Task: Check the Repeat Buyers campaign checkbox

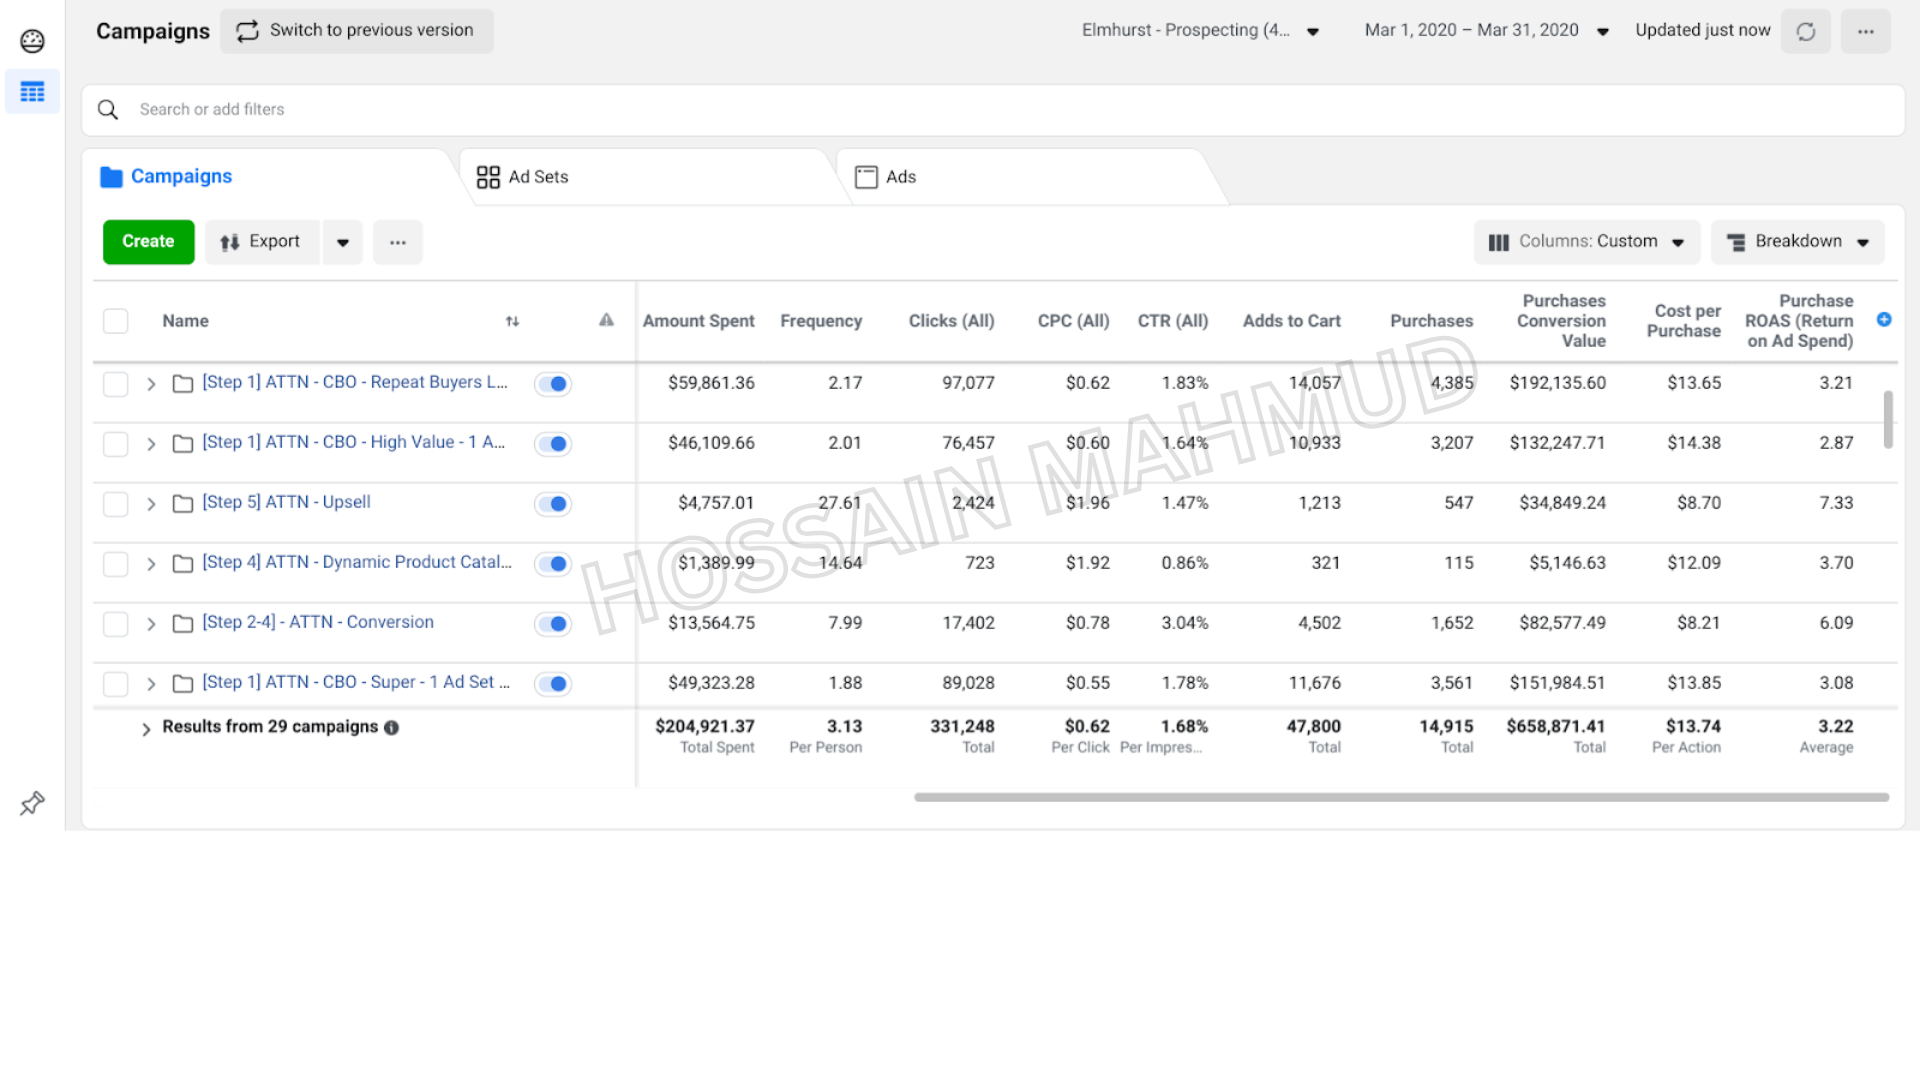Action: pyautogui.click(x=116, y=384)
